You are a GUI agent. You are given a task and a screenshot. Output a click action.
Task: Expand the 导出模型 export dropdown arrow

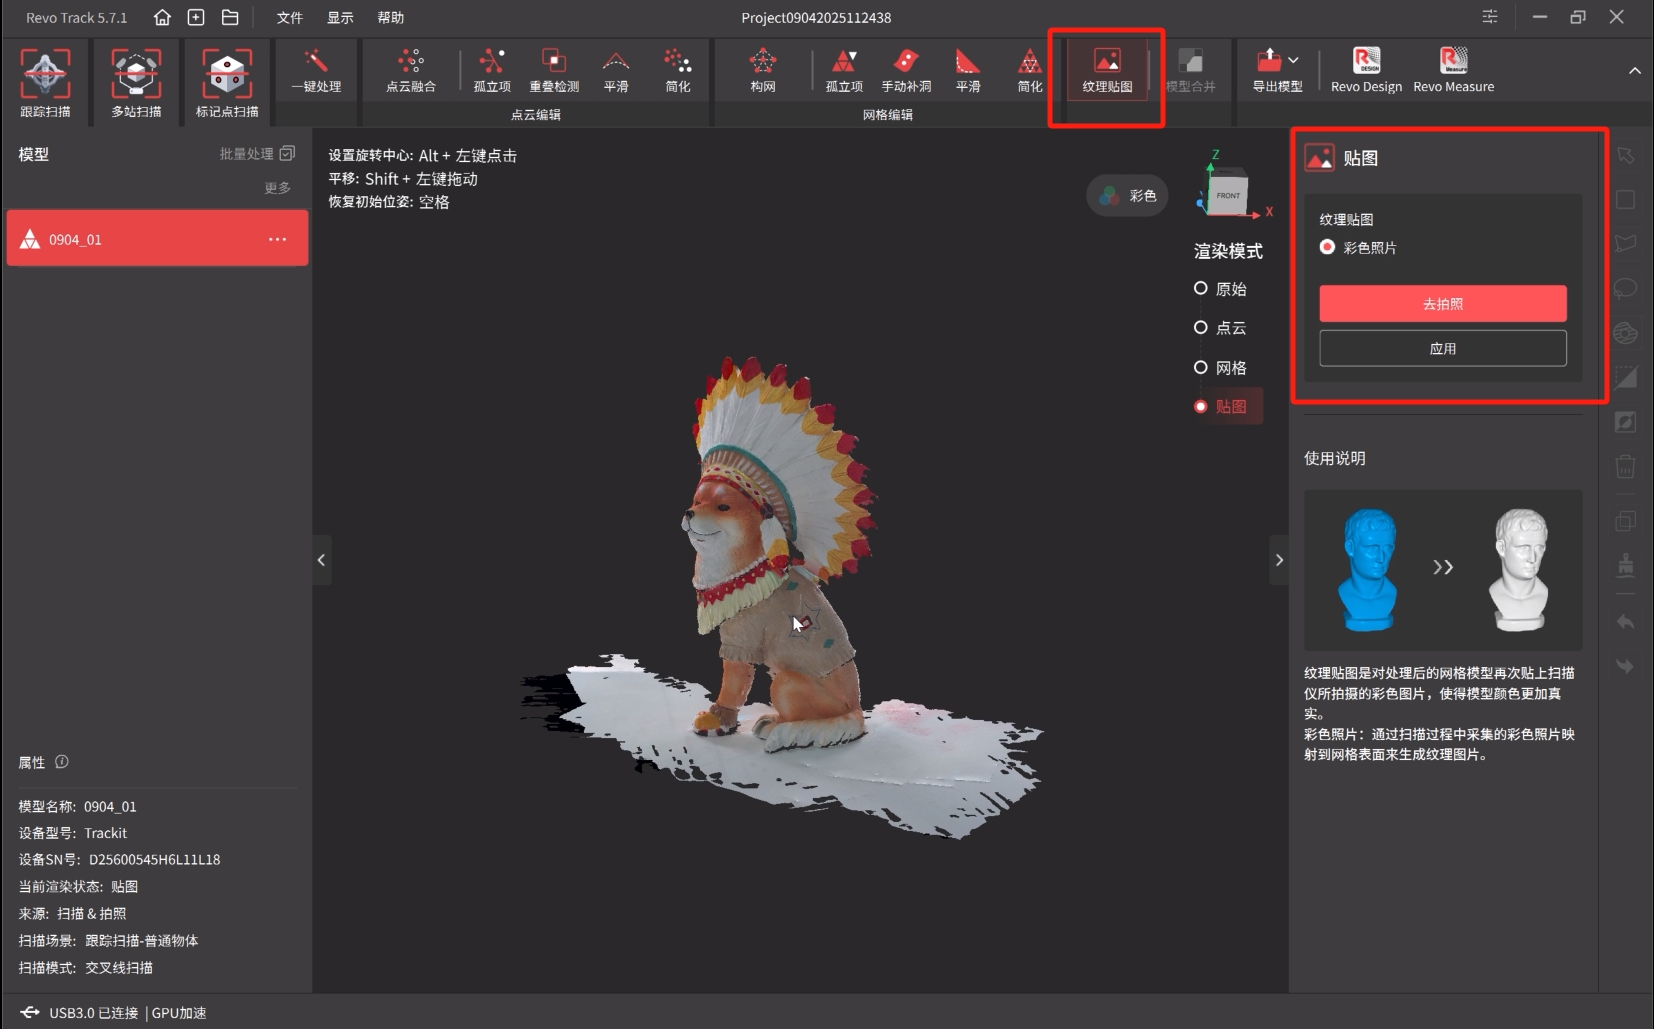[x=1294, y=60]
